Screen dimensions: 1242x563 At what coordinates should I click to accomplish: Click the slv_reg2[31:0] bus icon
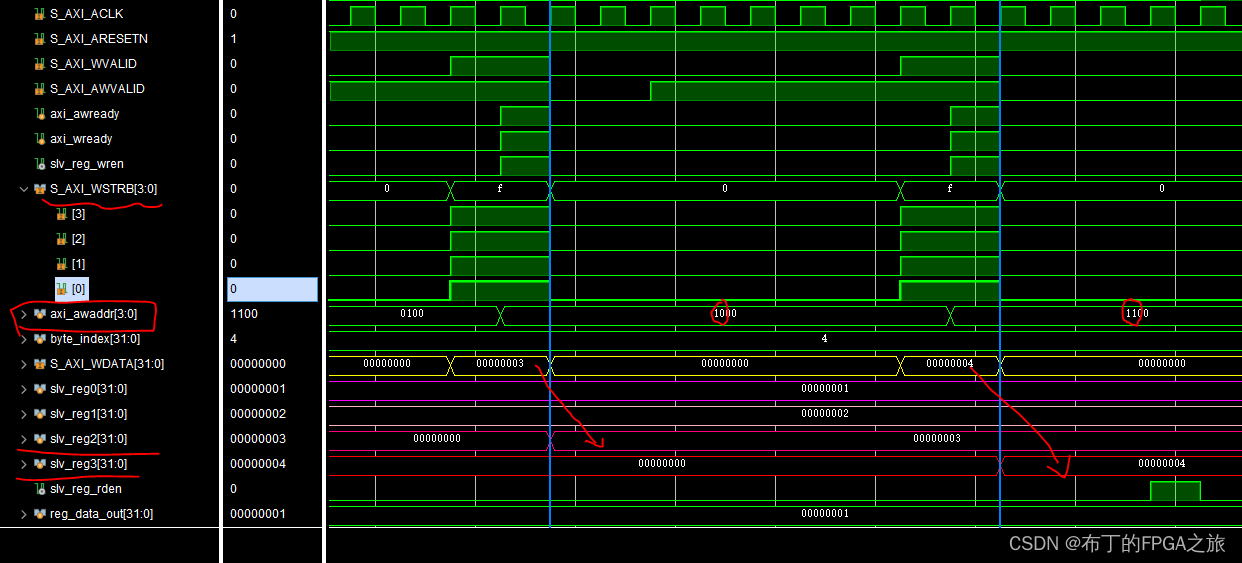point(40,439)
